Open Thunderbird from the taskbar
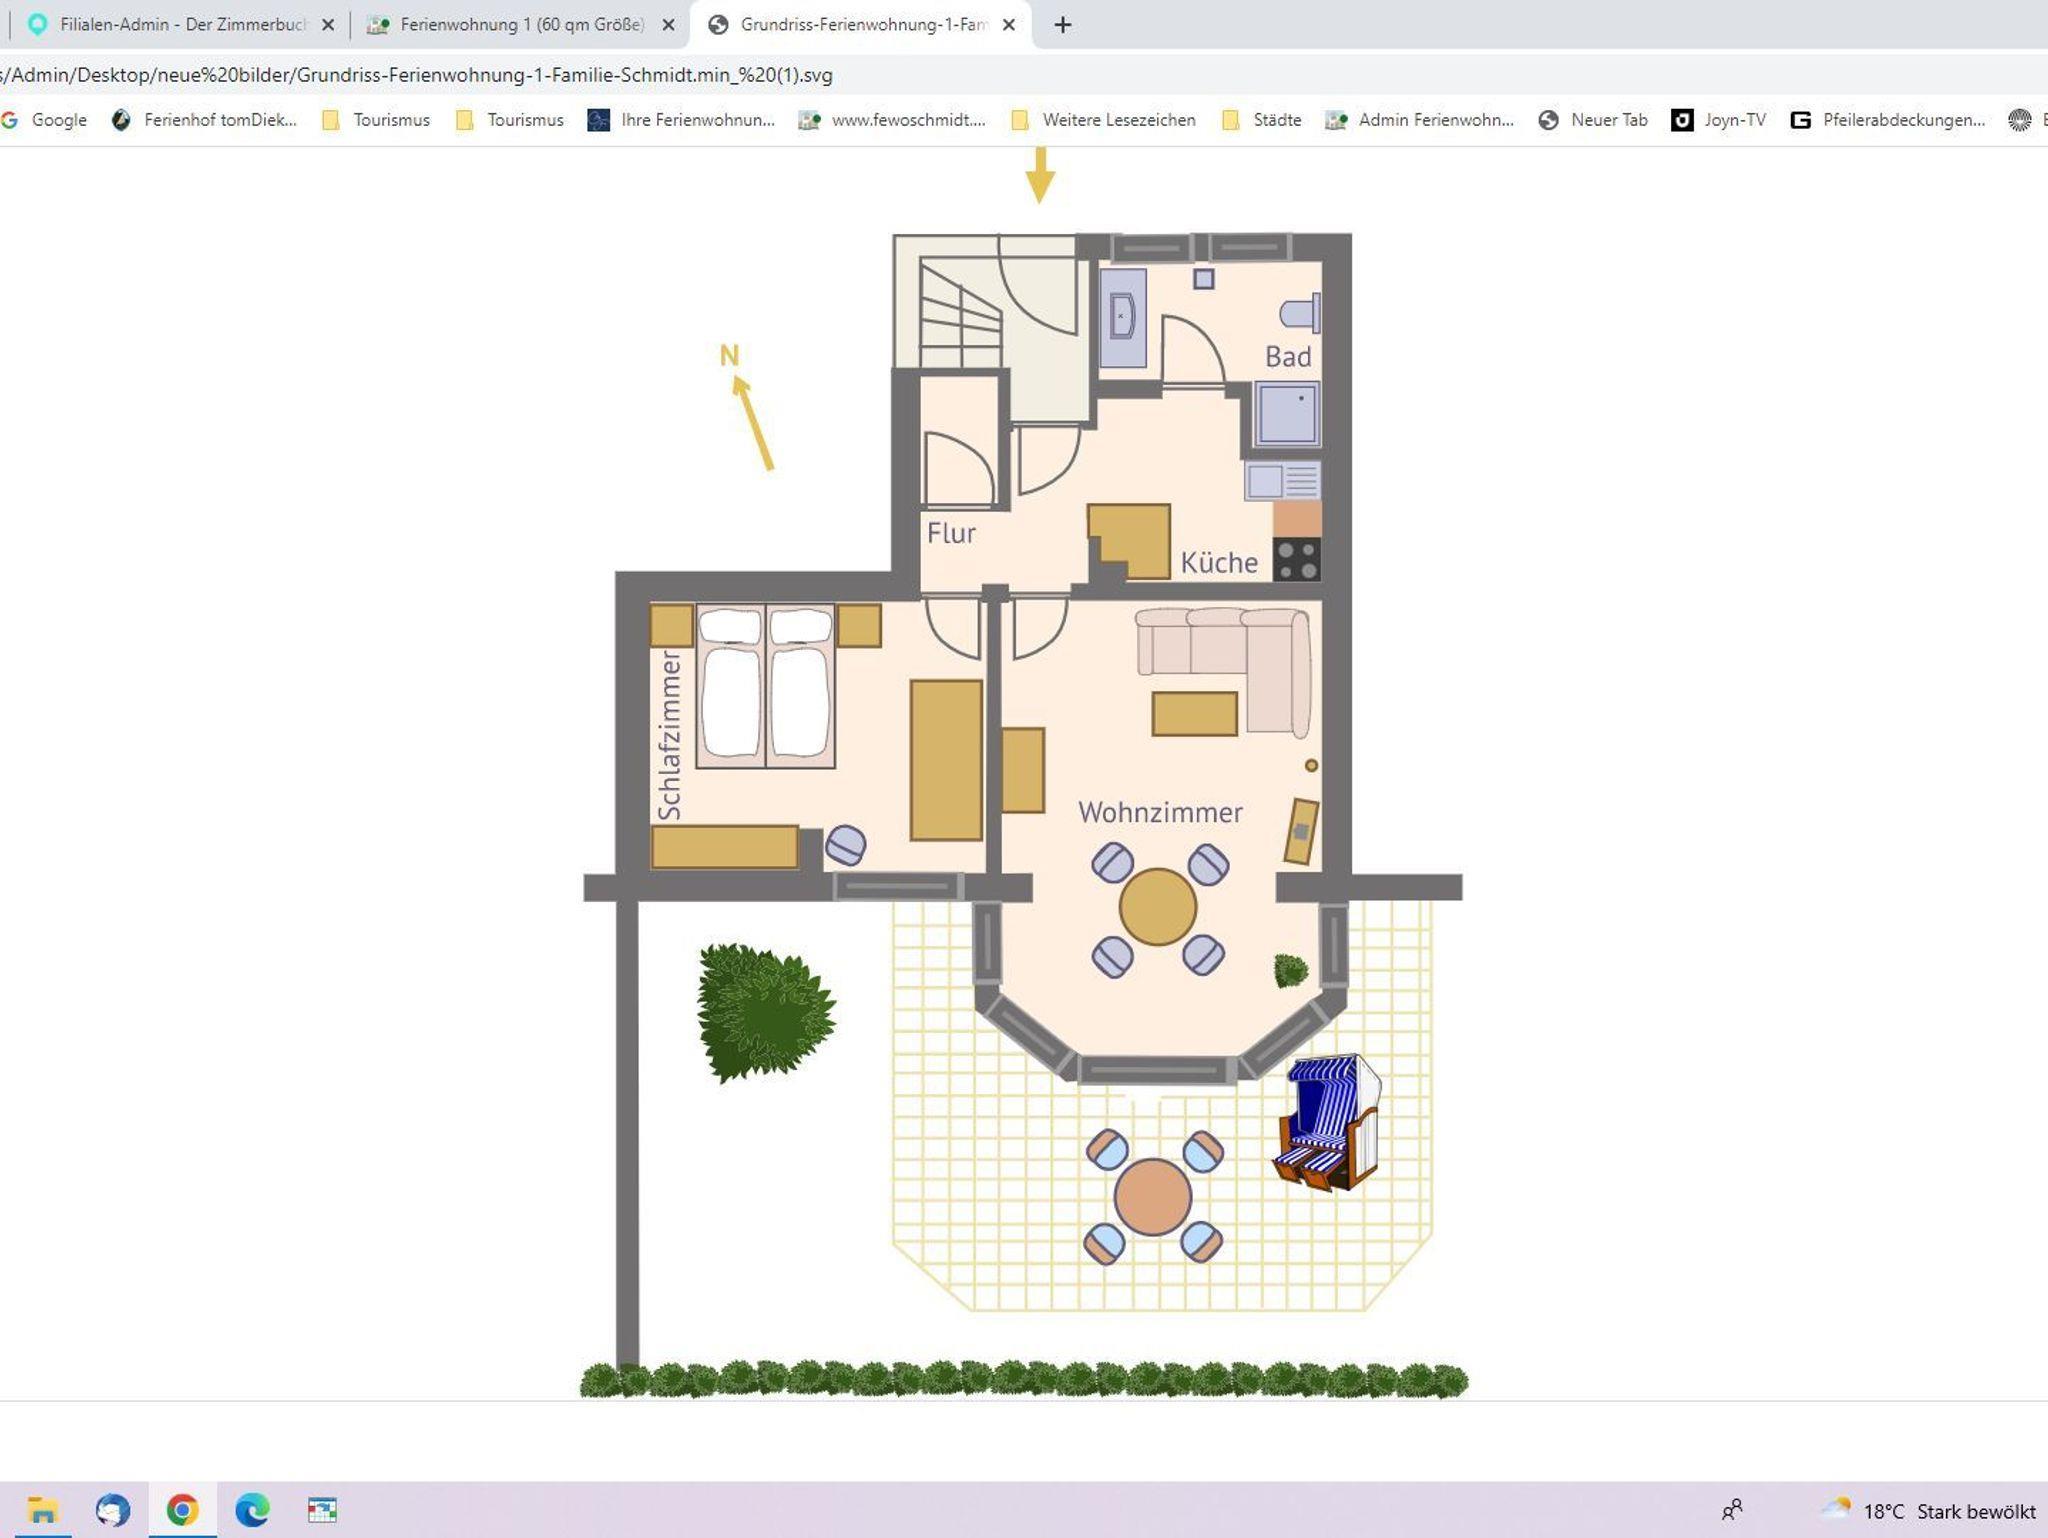 (x=112, y=1509)
